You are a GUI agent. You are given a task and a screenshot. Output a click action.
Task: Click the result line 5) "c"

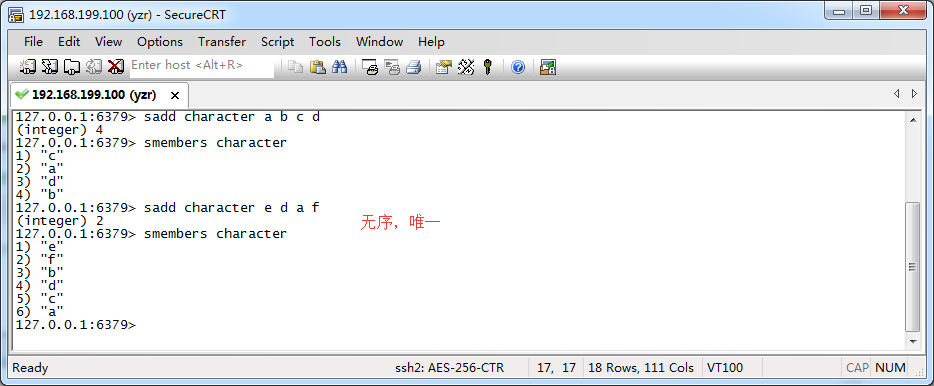[39, 298]
